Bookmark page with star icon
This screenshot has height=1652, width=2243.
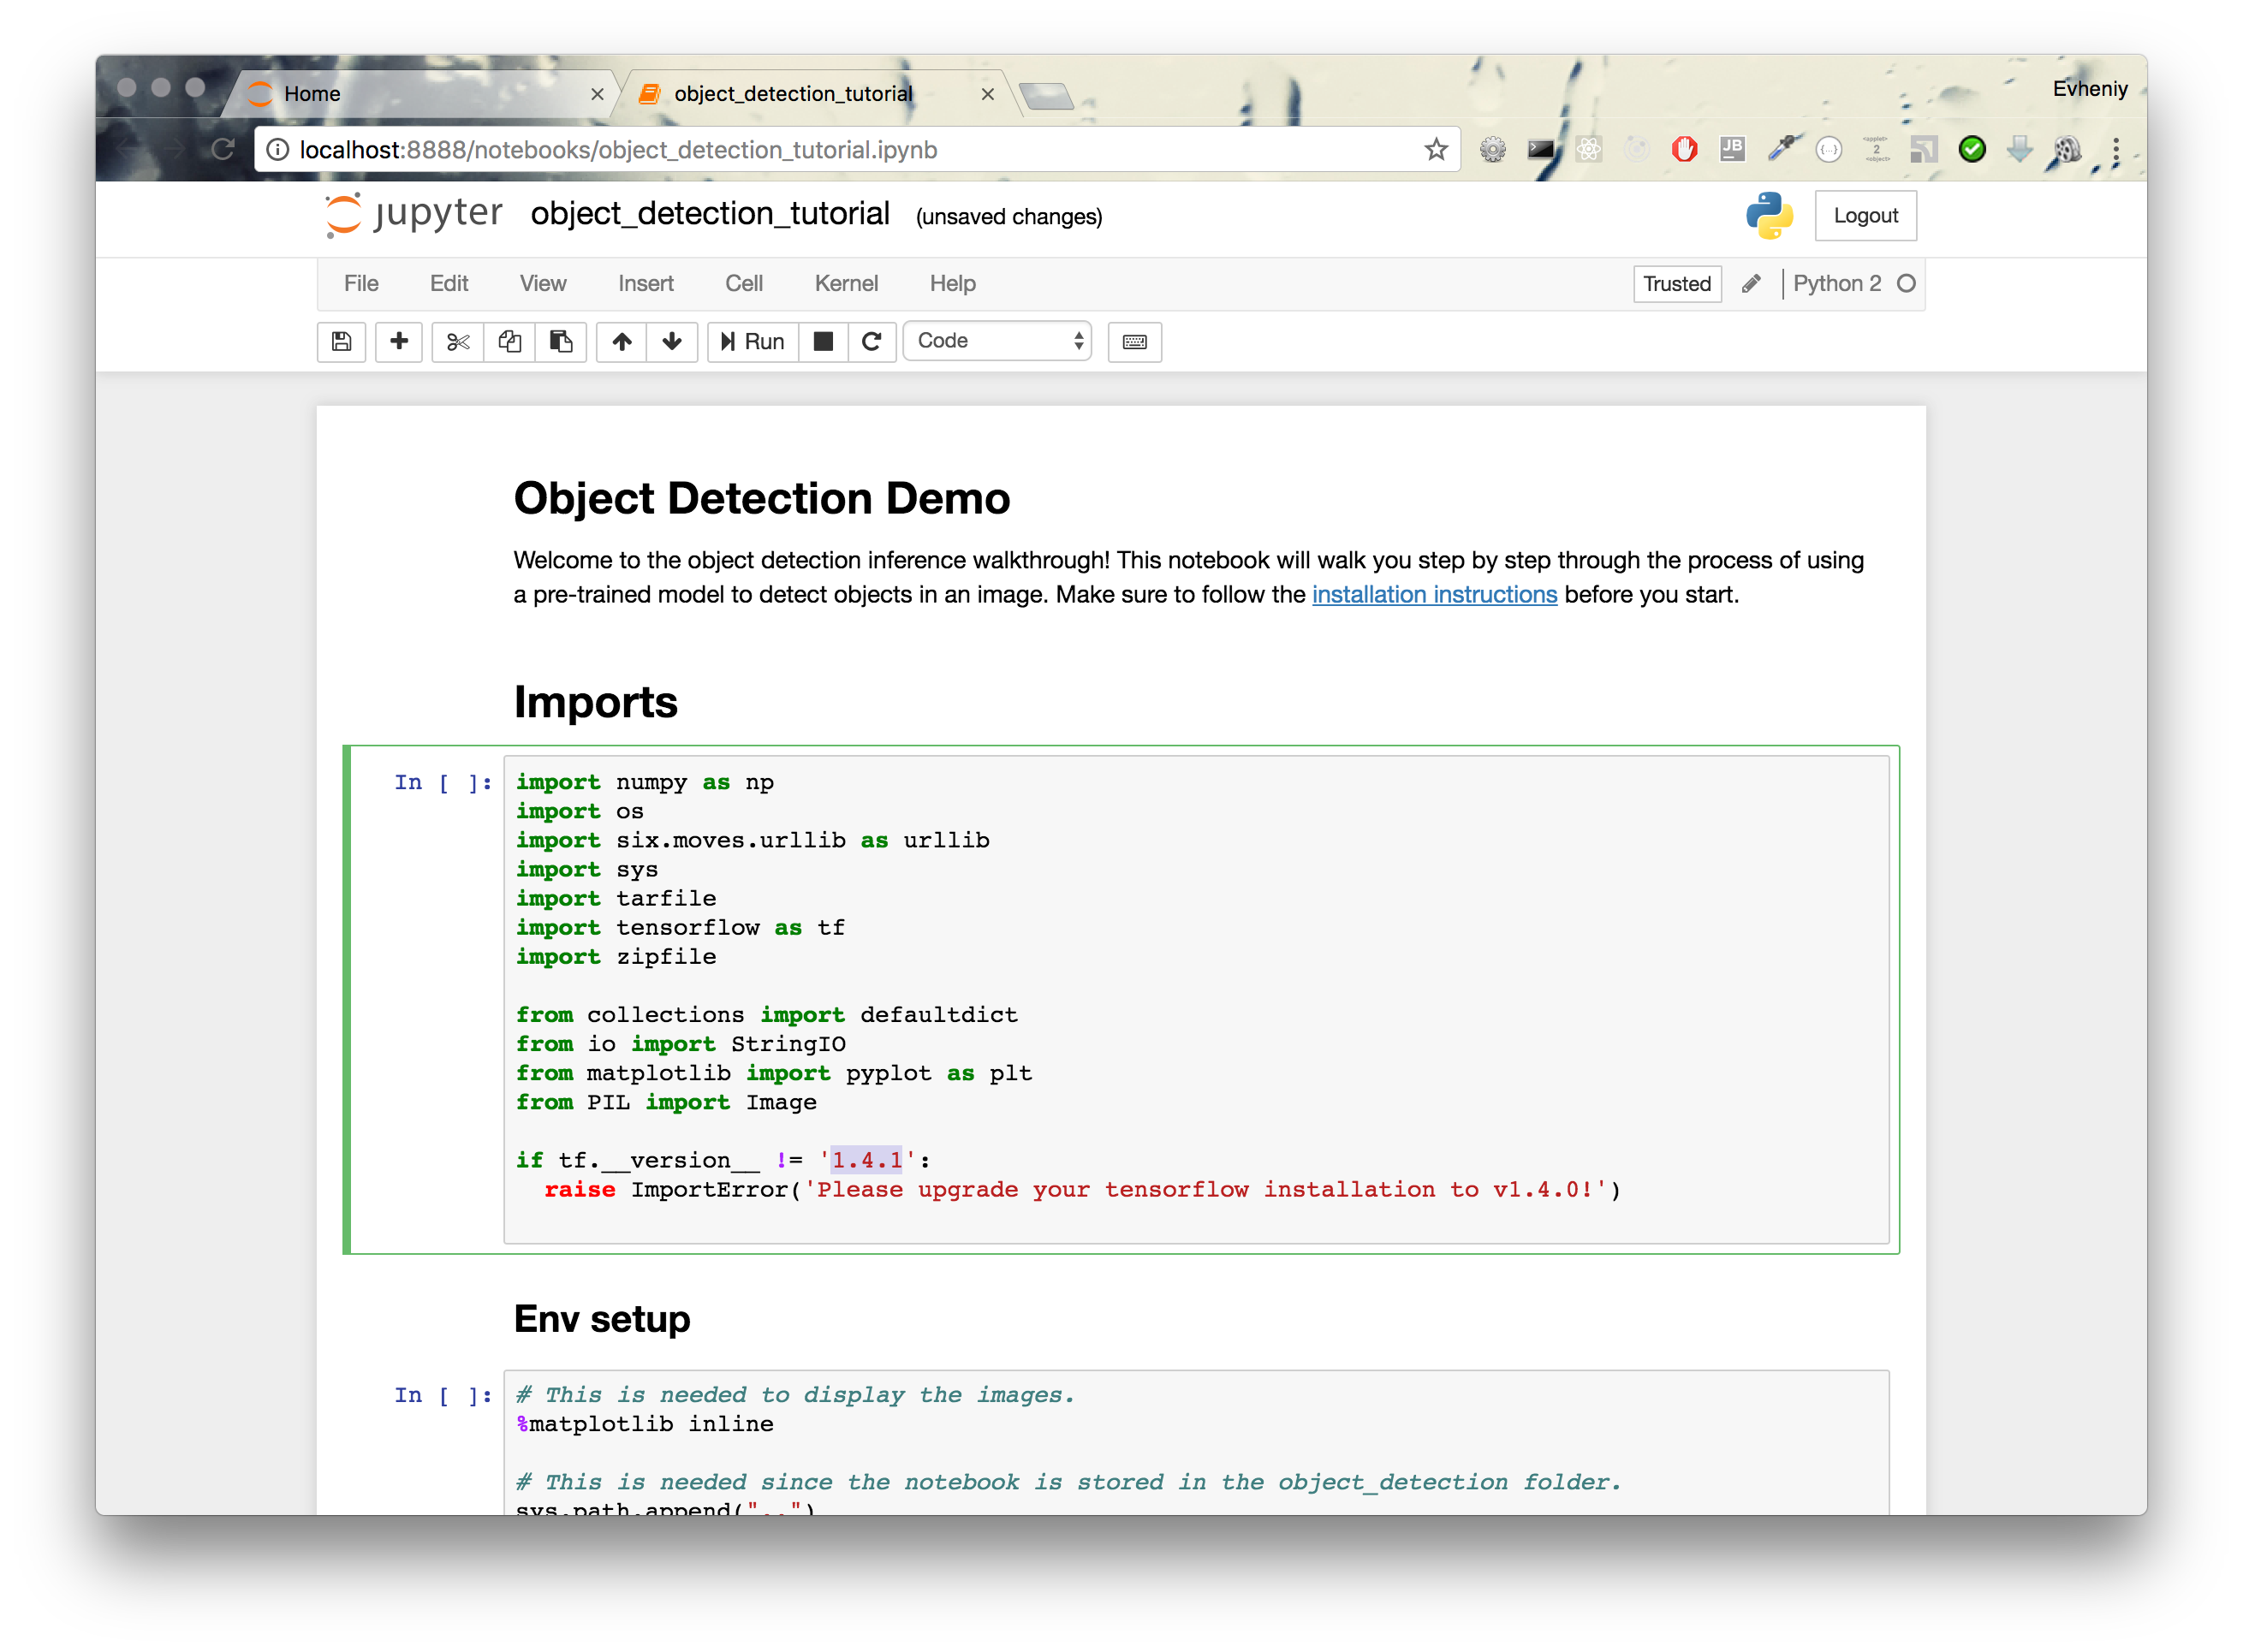[1436, 150]
